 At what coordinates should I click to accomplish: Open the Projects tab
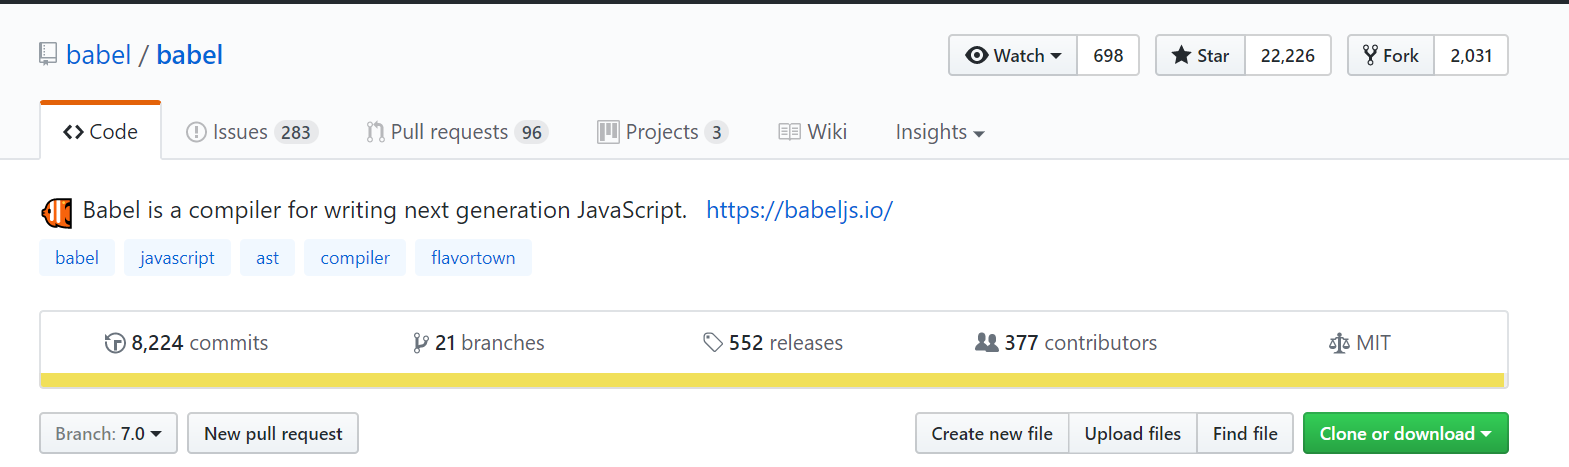coord(663,132)
